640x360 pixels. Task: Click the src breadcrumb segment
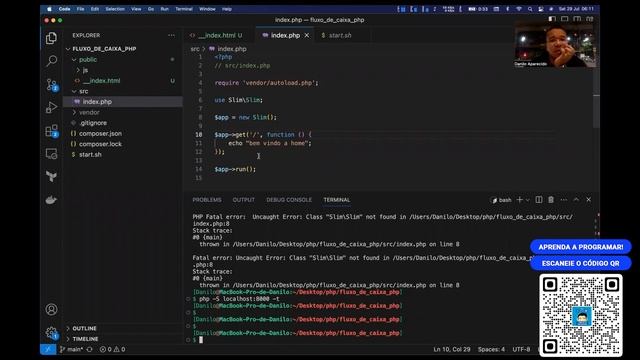click(195, 49)
